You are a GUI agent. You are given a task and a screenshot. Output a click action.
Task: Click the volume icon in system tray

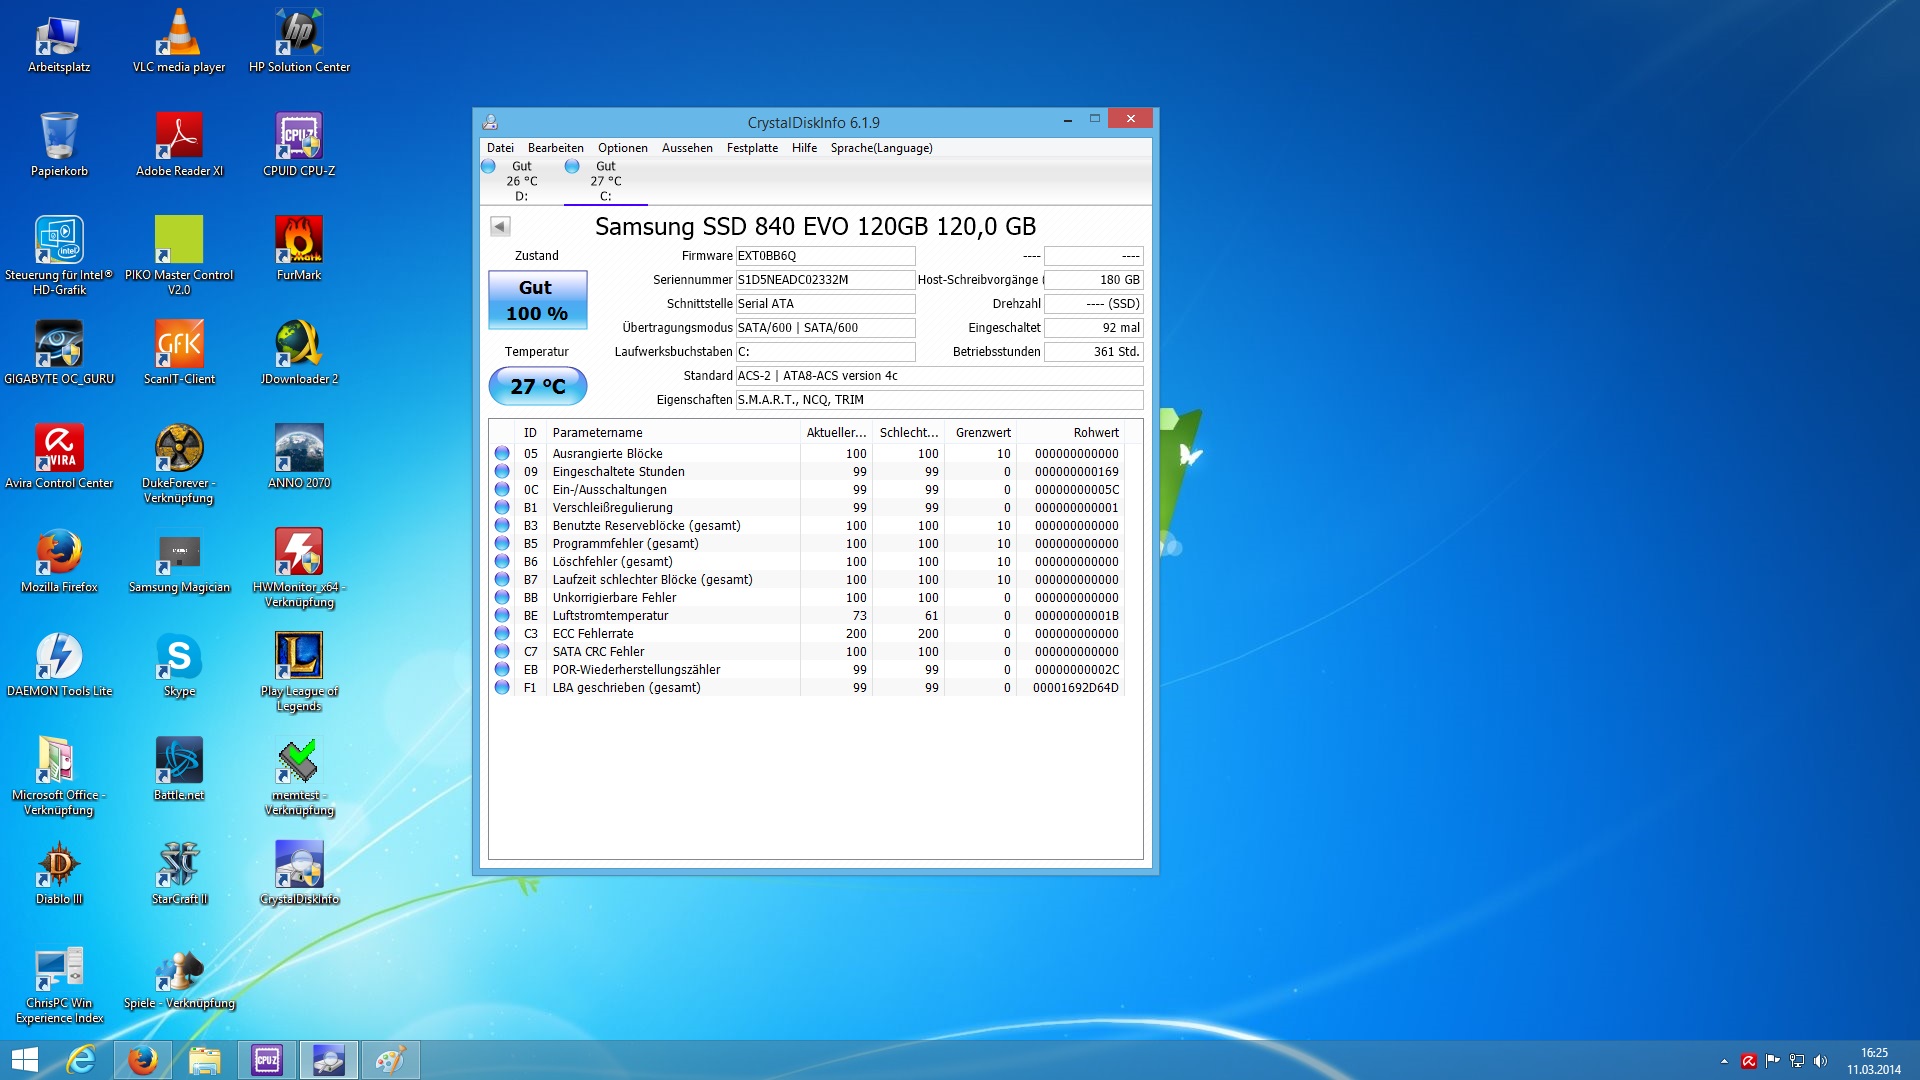[1820, 1061]
